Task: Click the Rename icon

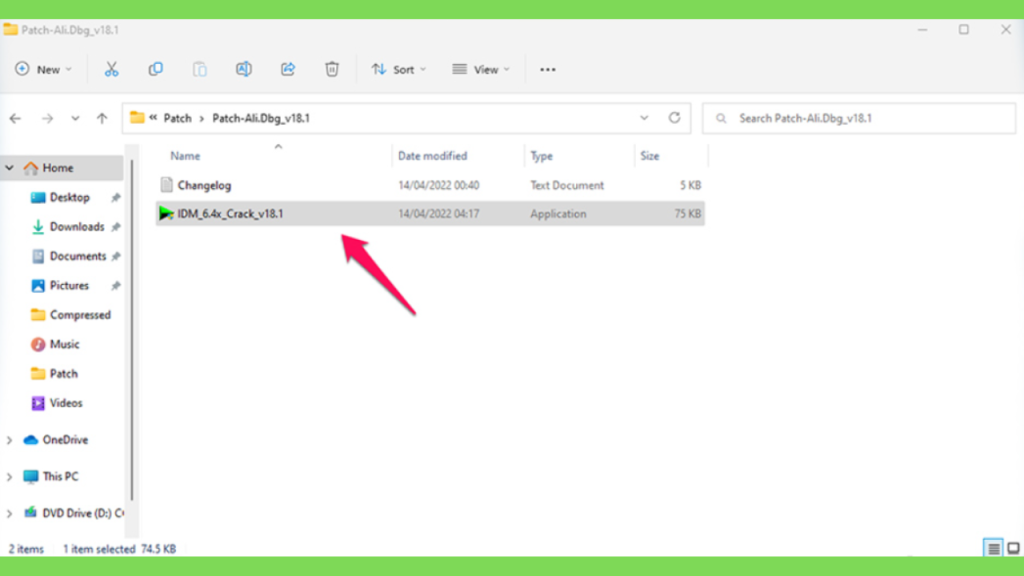Action: (244, 69)
